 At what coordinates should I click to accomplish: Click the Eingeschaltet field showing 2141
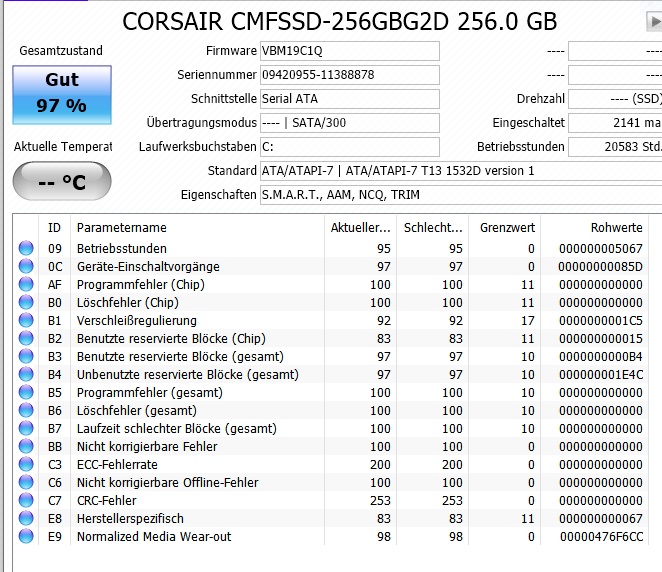coord(615,123)
